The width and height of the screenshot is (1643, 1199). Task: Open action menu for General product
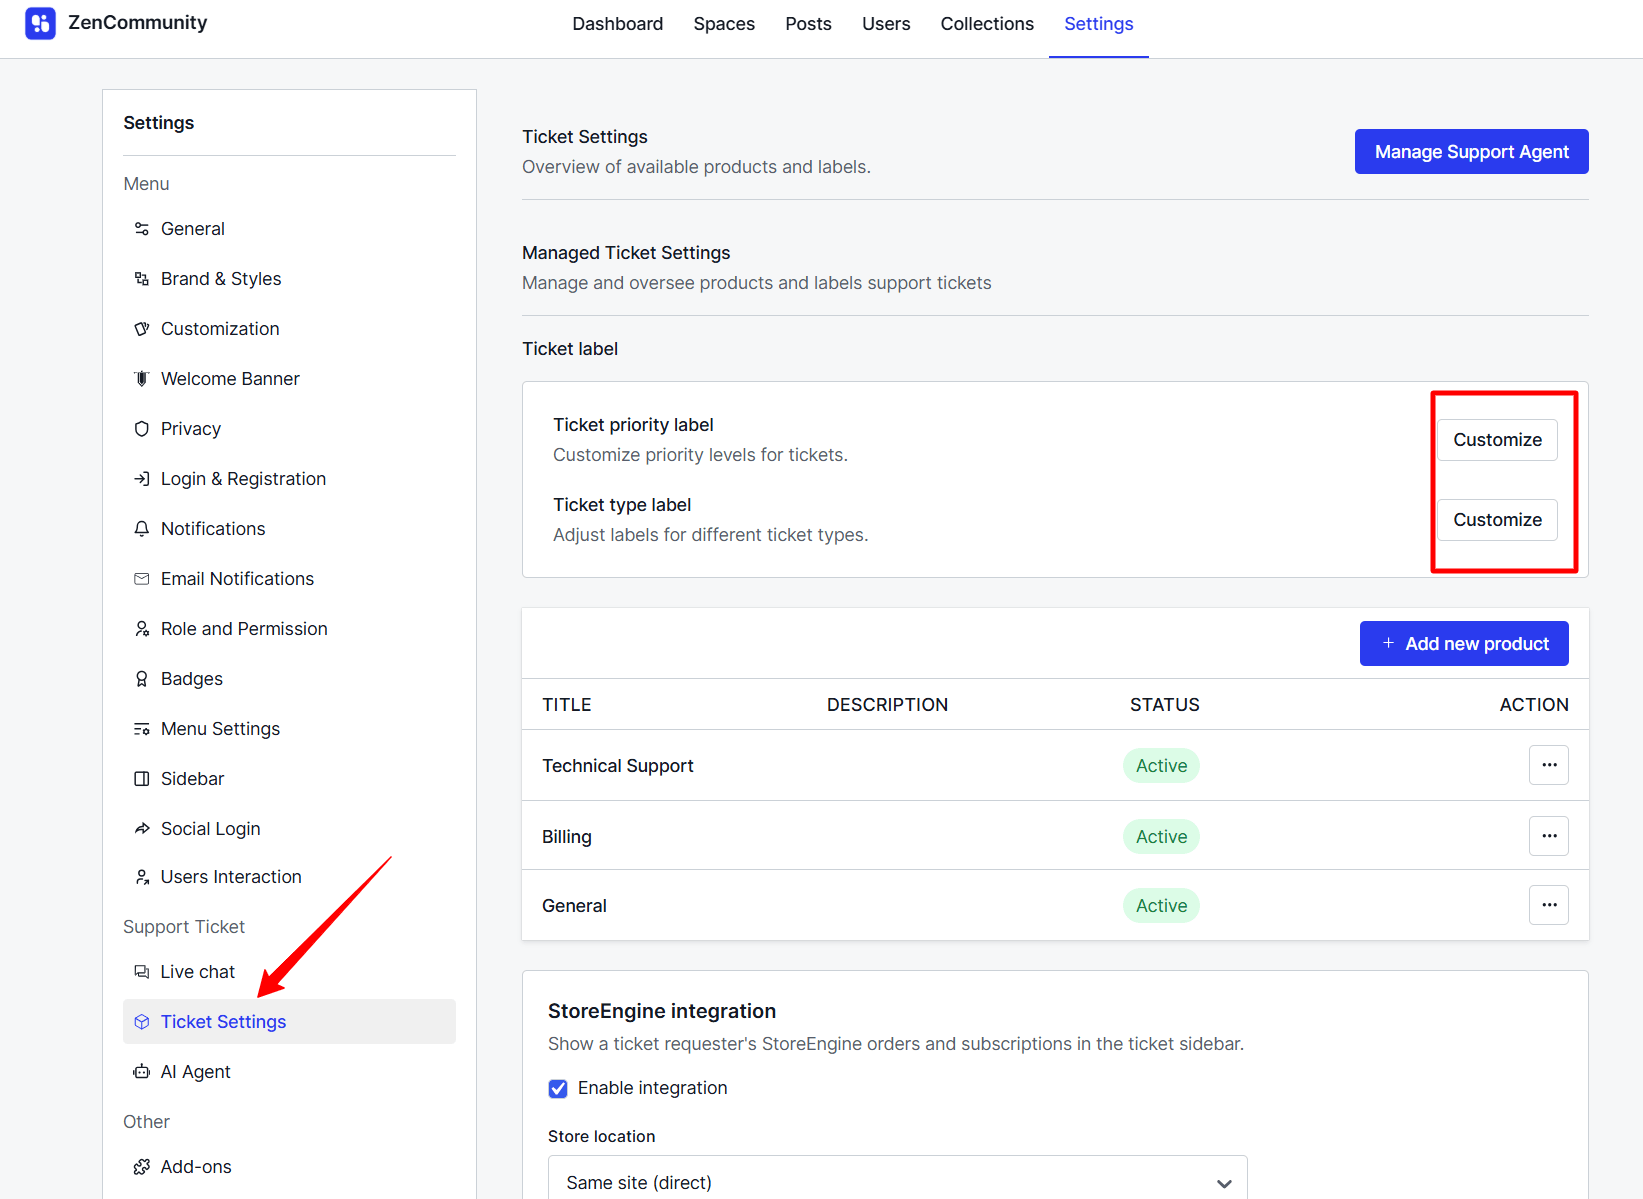pos(1548,905)
